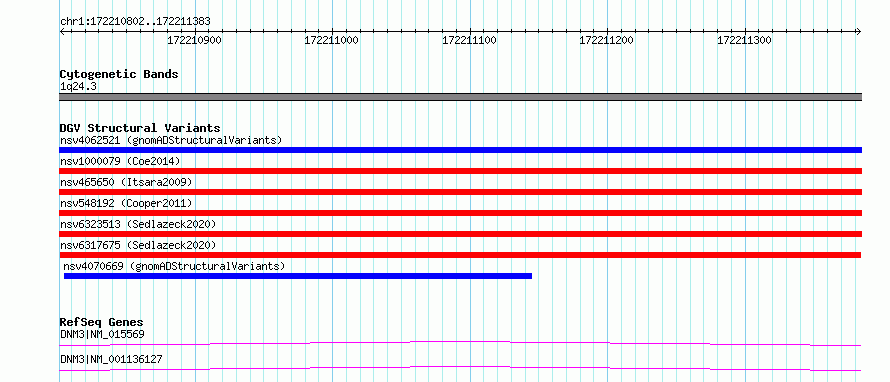
Task: Select the DGV Structural Variants track heading
Action: click(140, 128)
